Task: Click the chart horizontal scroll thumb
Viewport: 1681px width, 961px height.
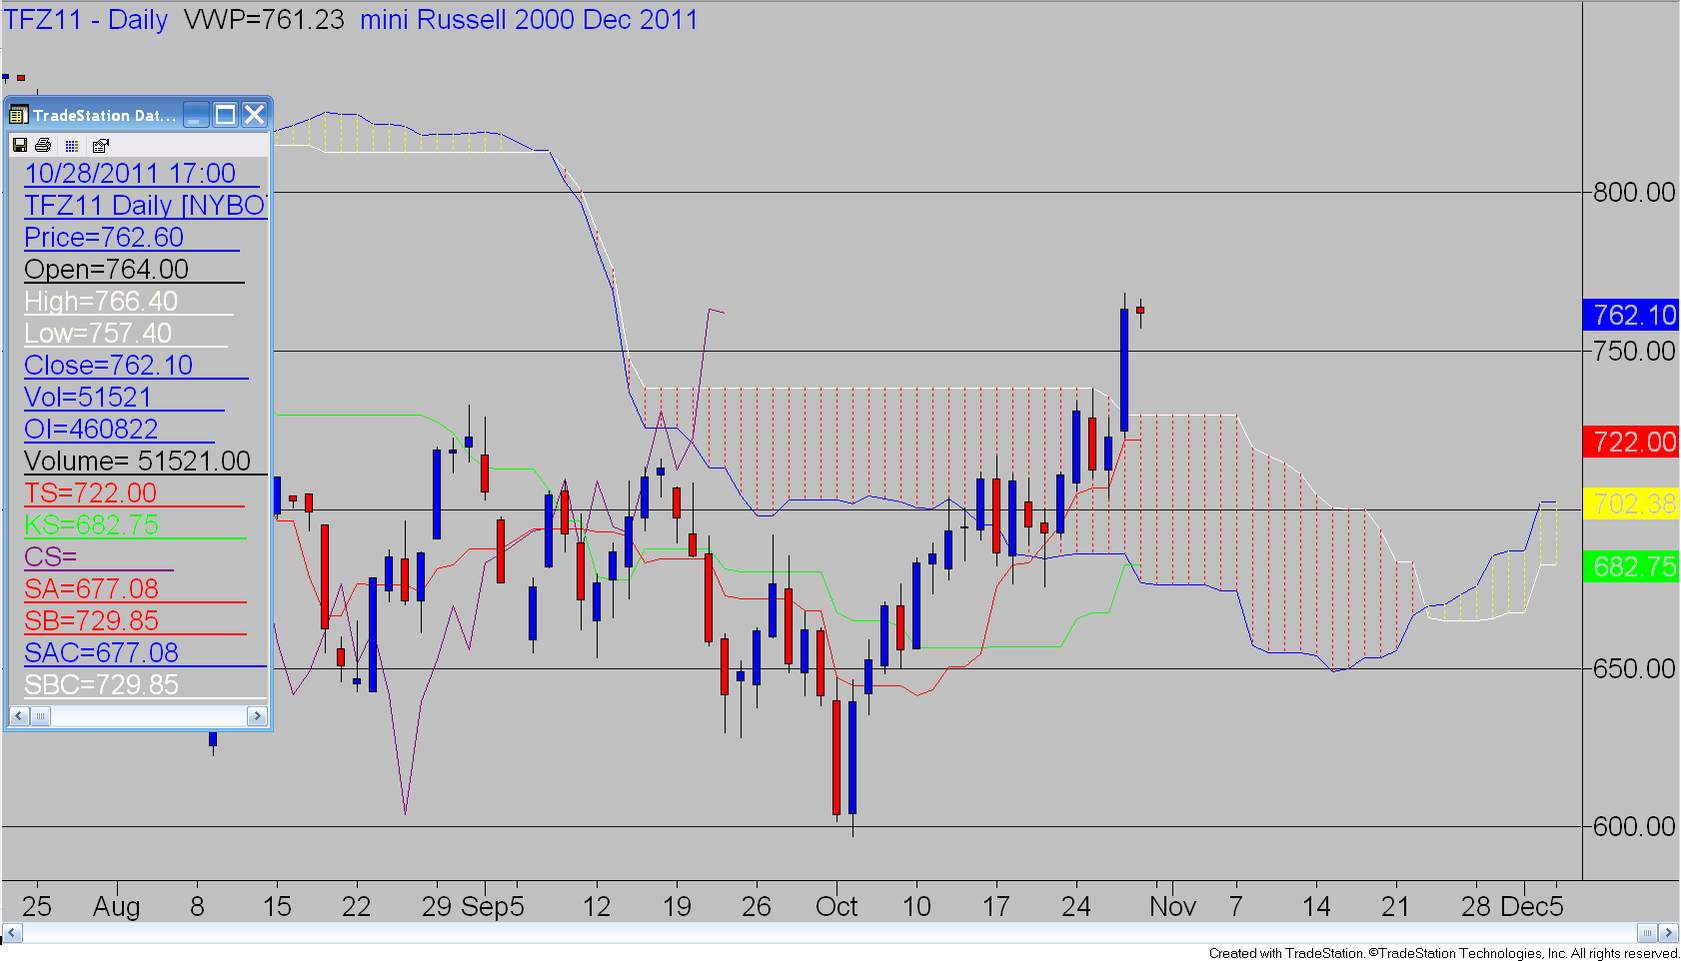Action: click(x=1647, y=933)
